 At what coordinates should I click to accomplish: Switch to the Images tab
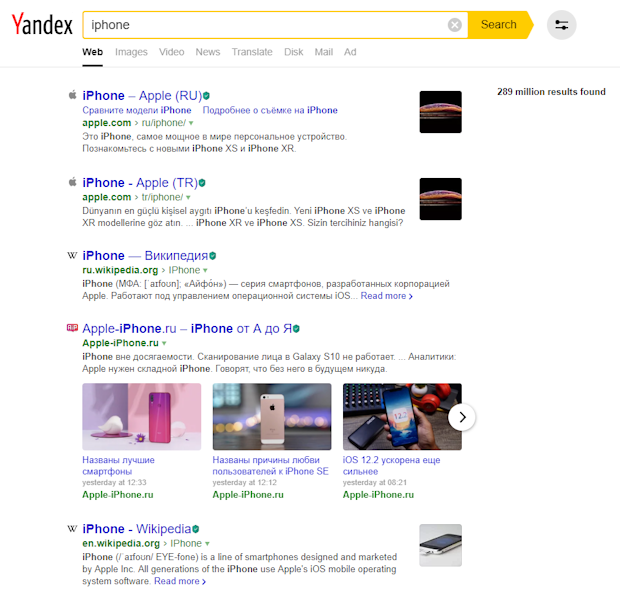(131, 52)
